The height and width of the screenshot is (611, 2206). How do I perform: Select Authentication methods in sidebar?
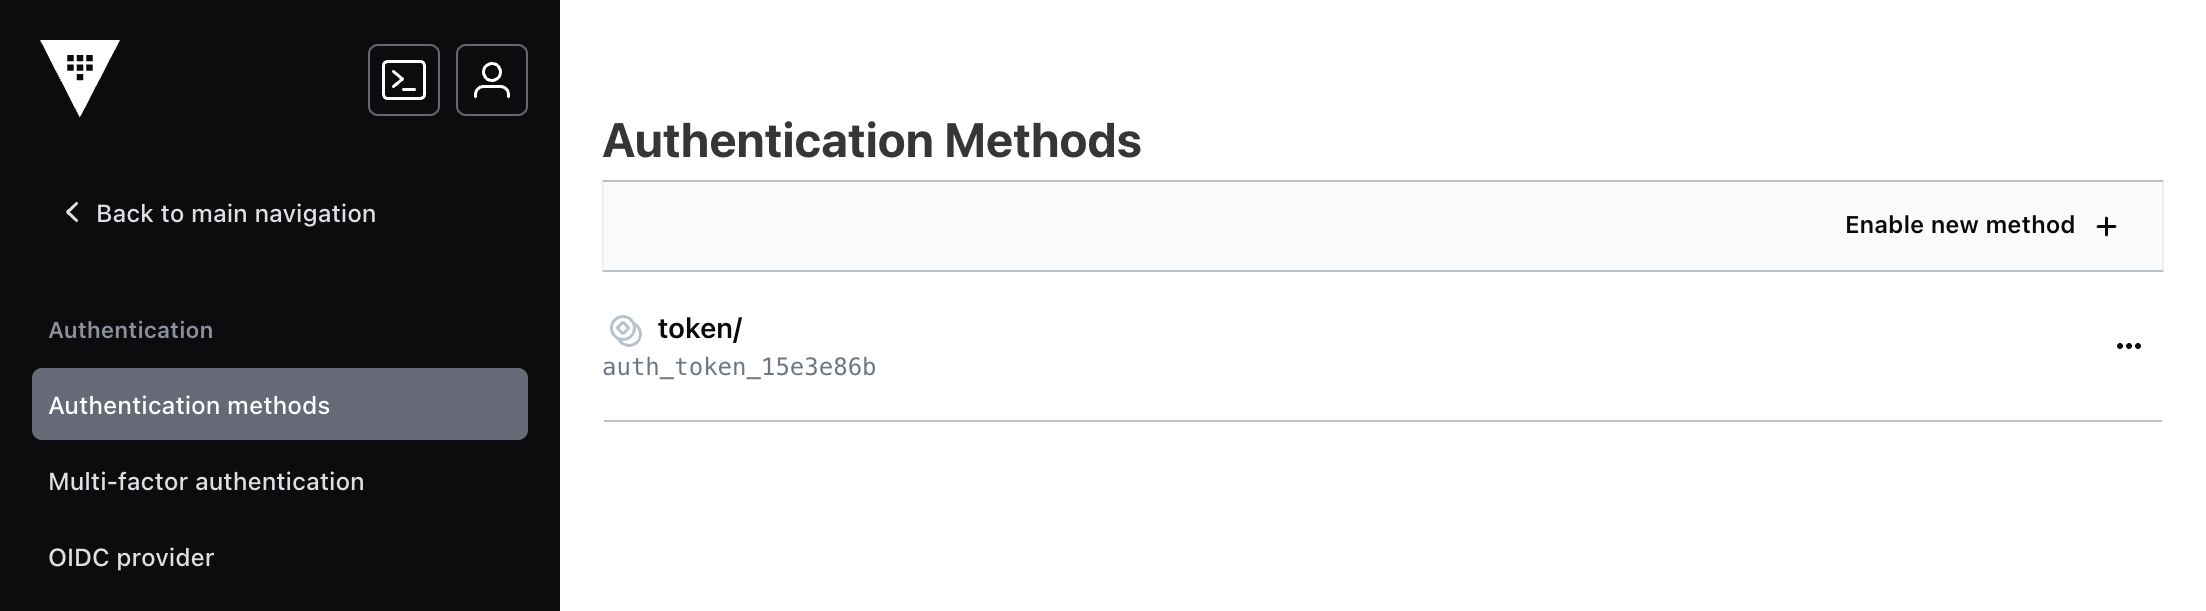point(280,404)
